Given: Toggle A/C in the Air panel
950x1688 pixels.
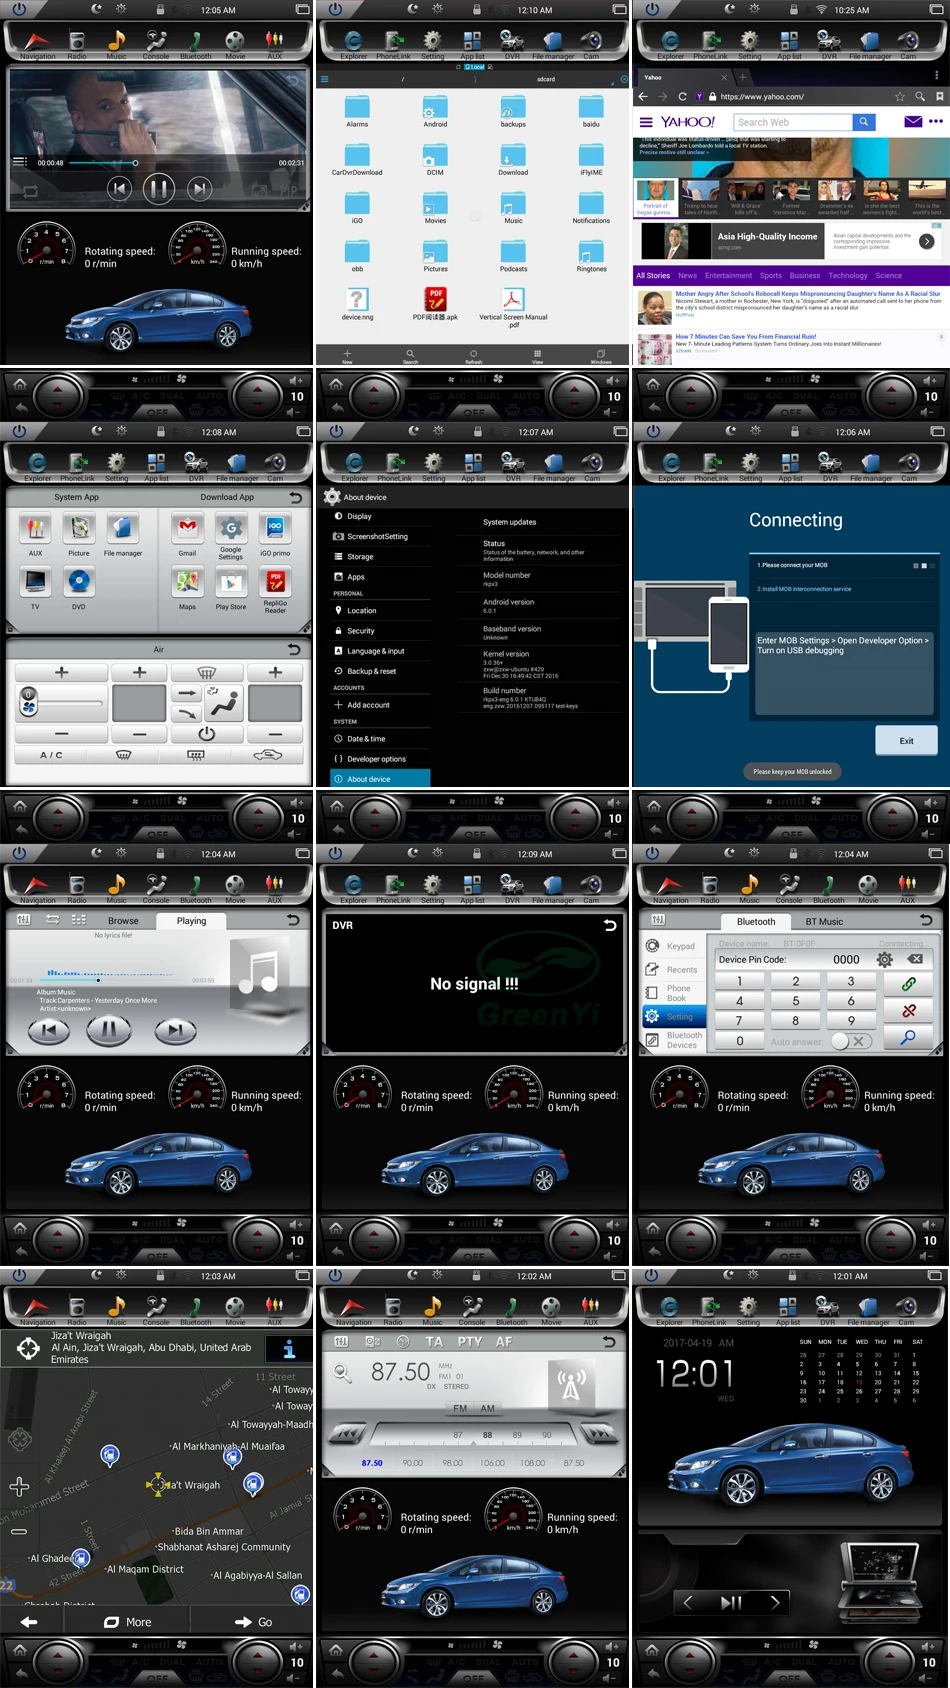Looking at the screenshot, I should 51,755.
